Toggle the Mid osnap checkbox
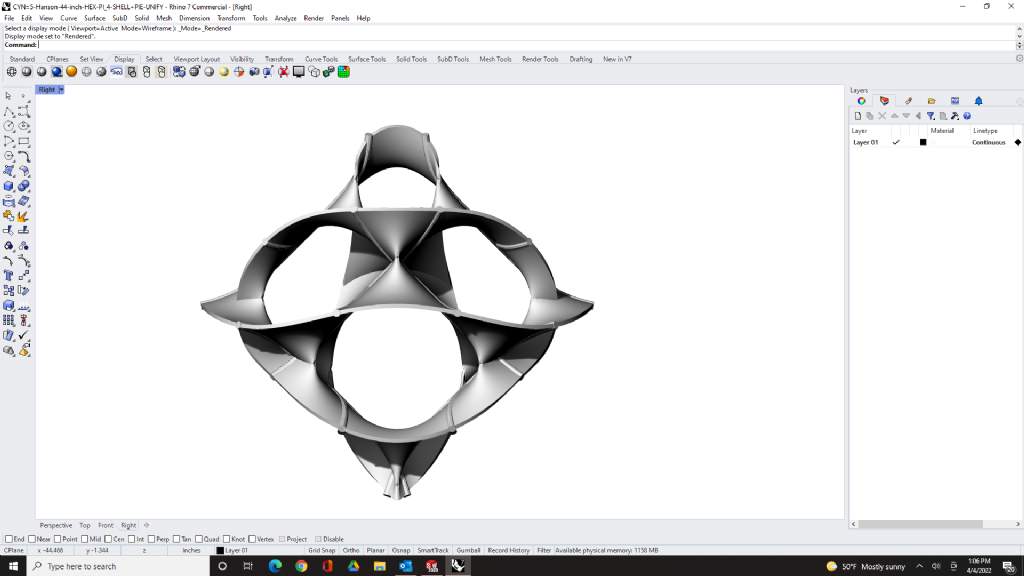Image resolution: width=1024 pixels, height=576 pixels. tap(84, 539)
